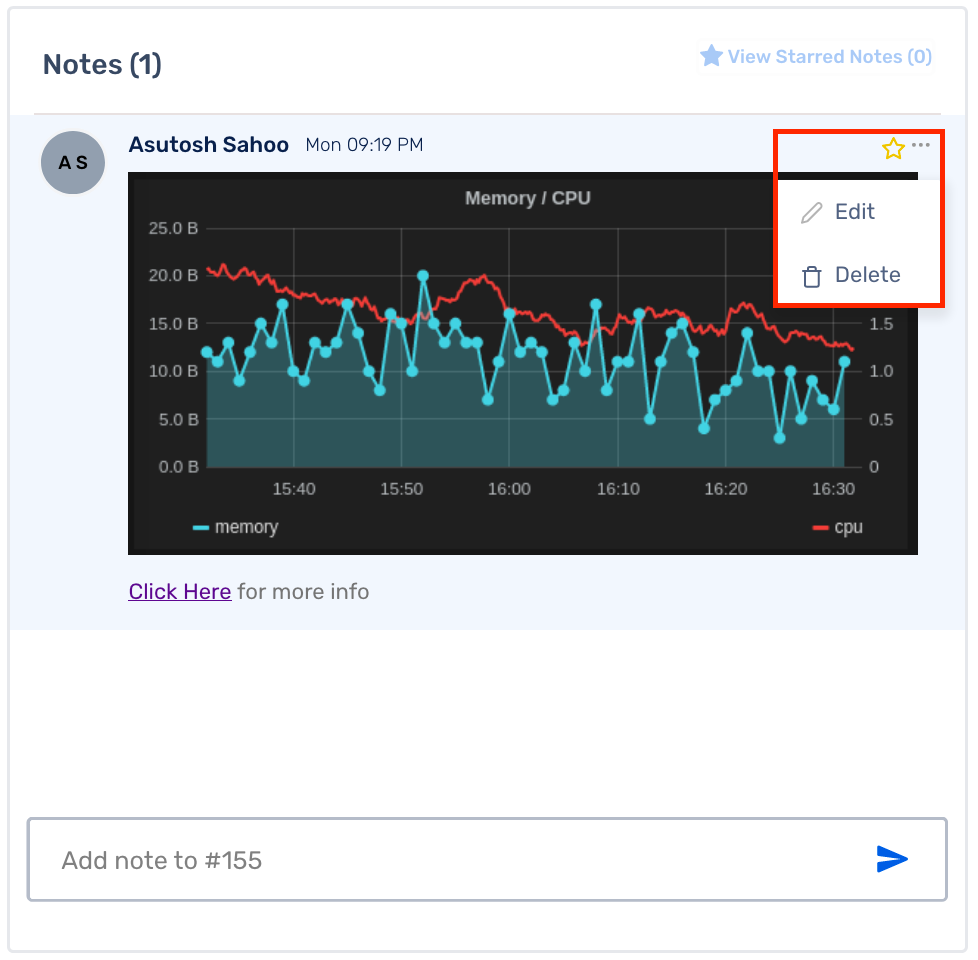Open the three-dot note options menu
The height and width of the screenshot is (960, 978).
click(921, 145)
